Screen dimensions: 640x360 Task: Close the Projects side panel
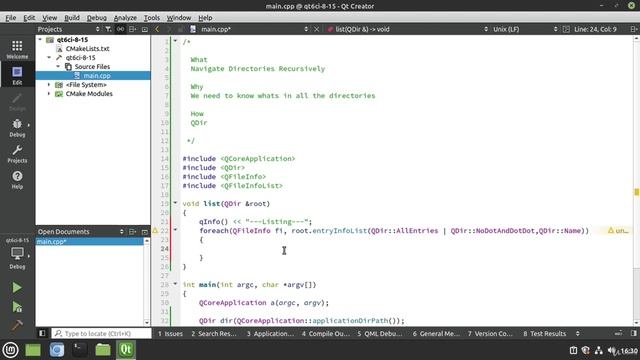click(144, 29)
